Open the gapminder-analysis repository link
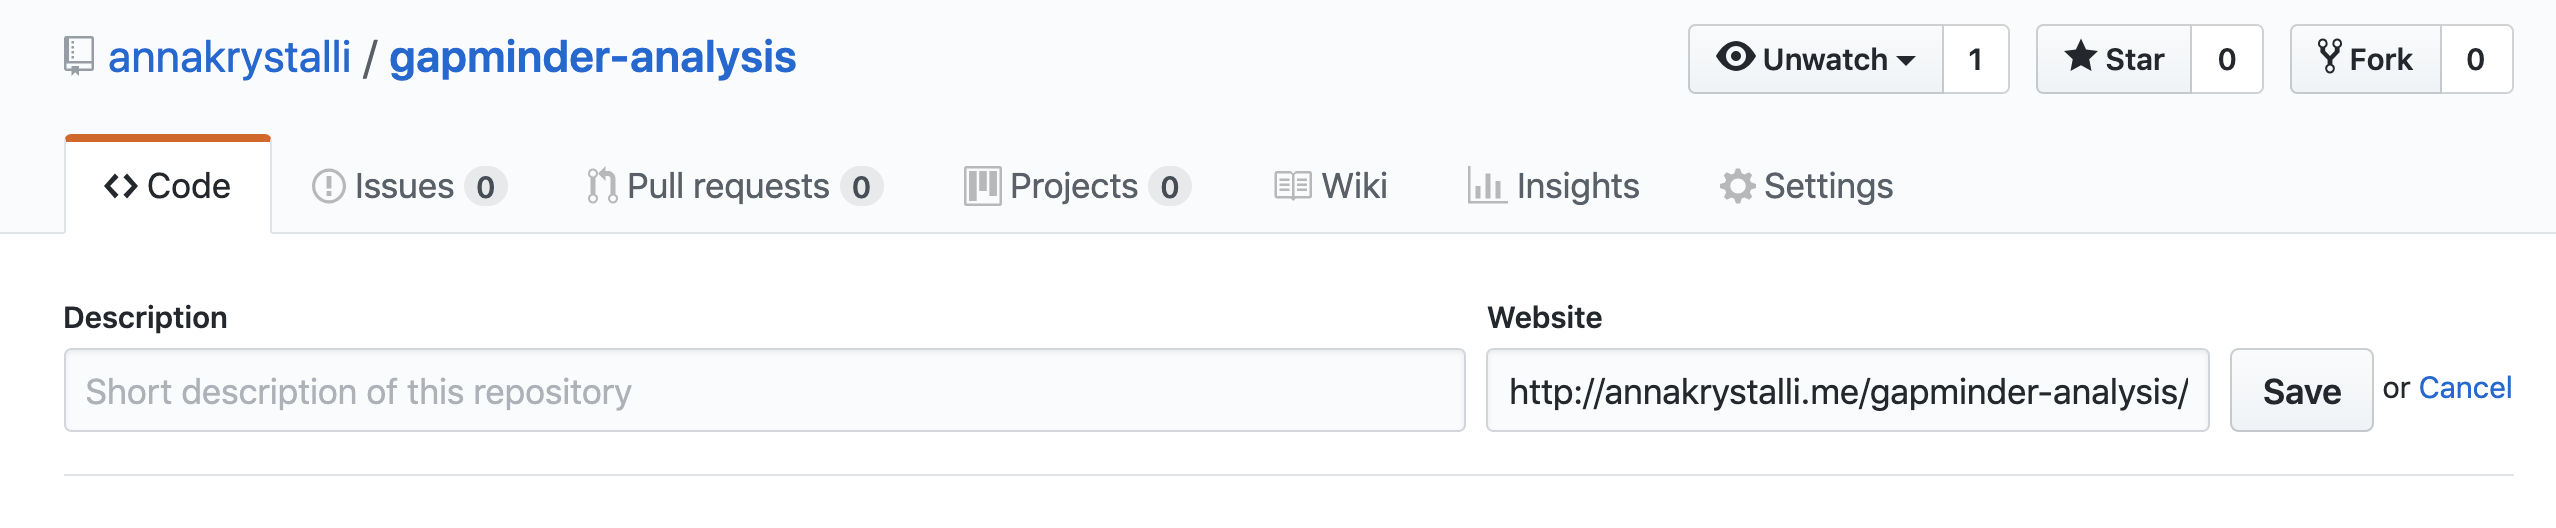Viewport: 2556px width, 528px height. (x=592, y=57)
